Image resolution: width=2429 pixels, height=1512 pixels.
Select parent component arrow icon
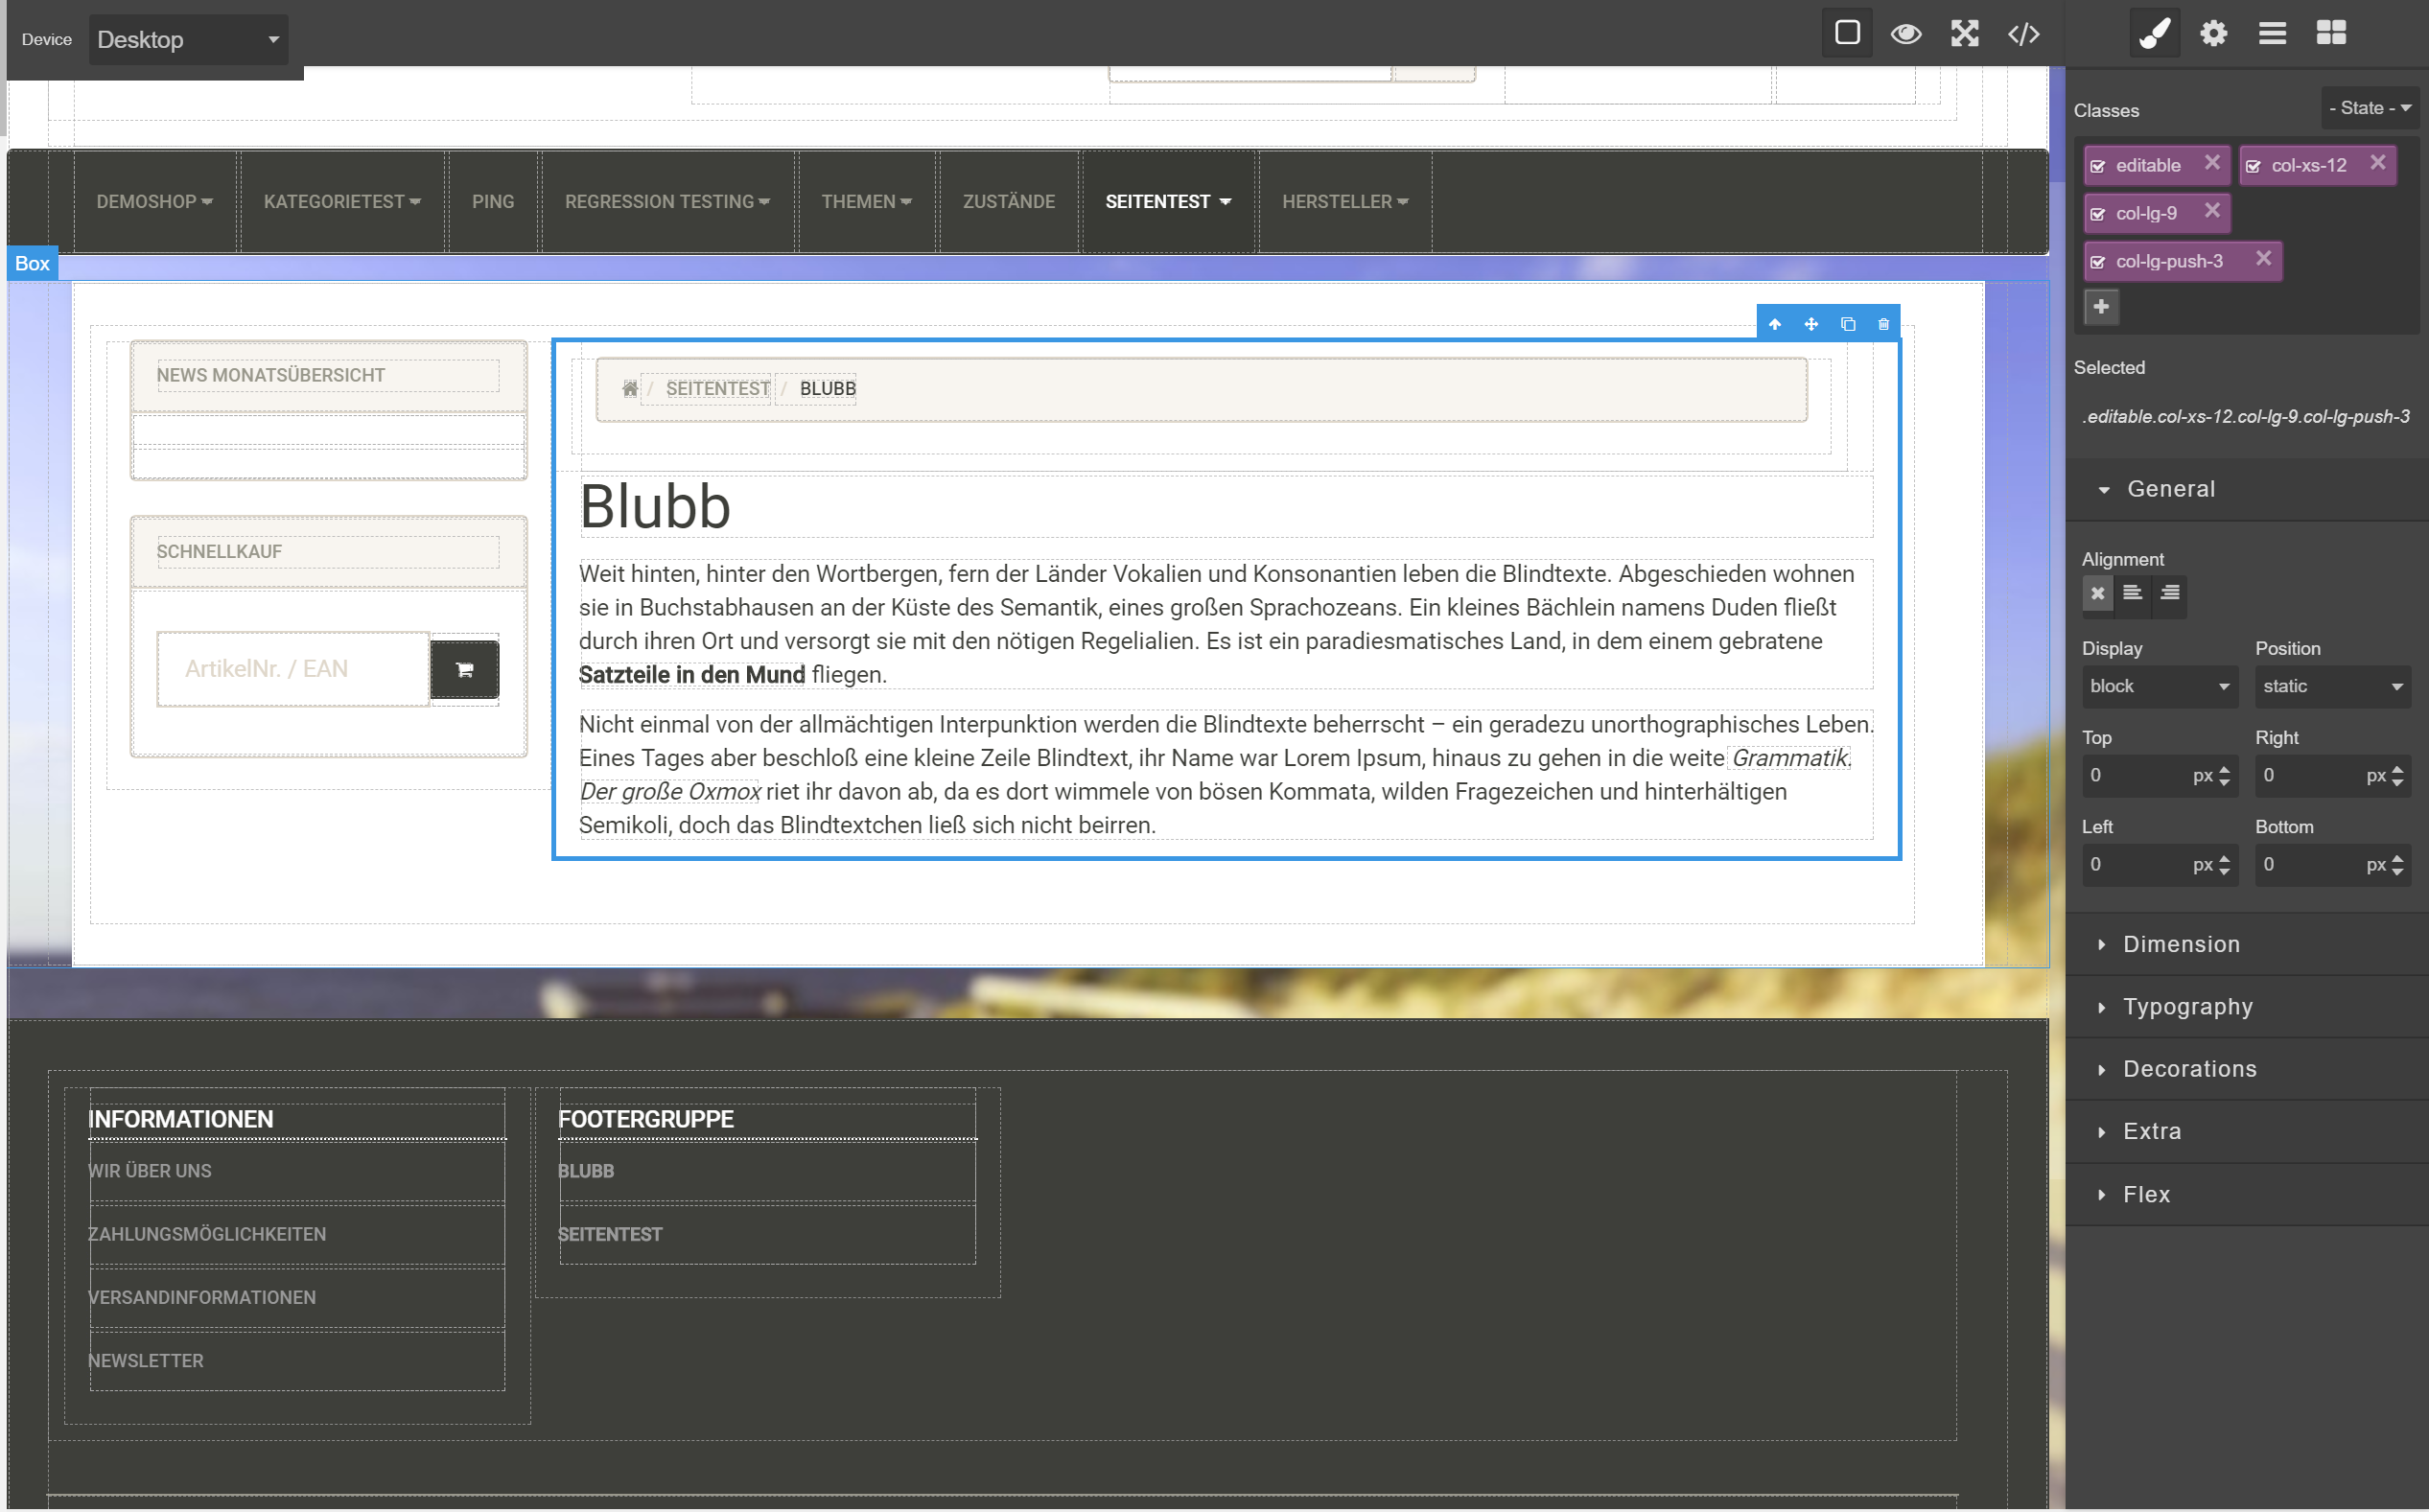(1774, 324)
